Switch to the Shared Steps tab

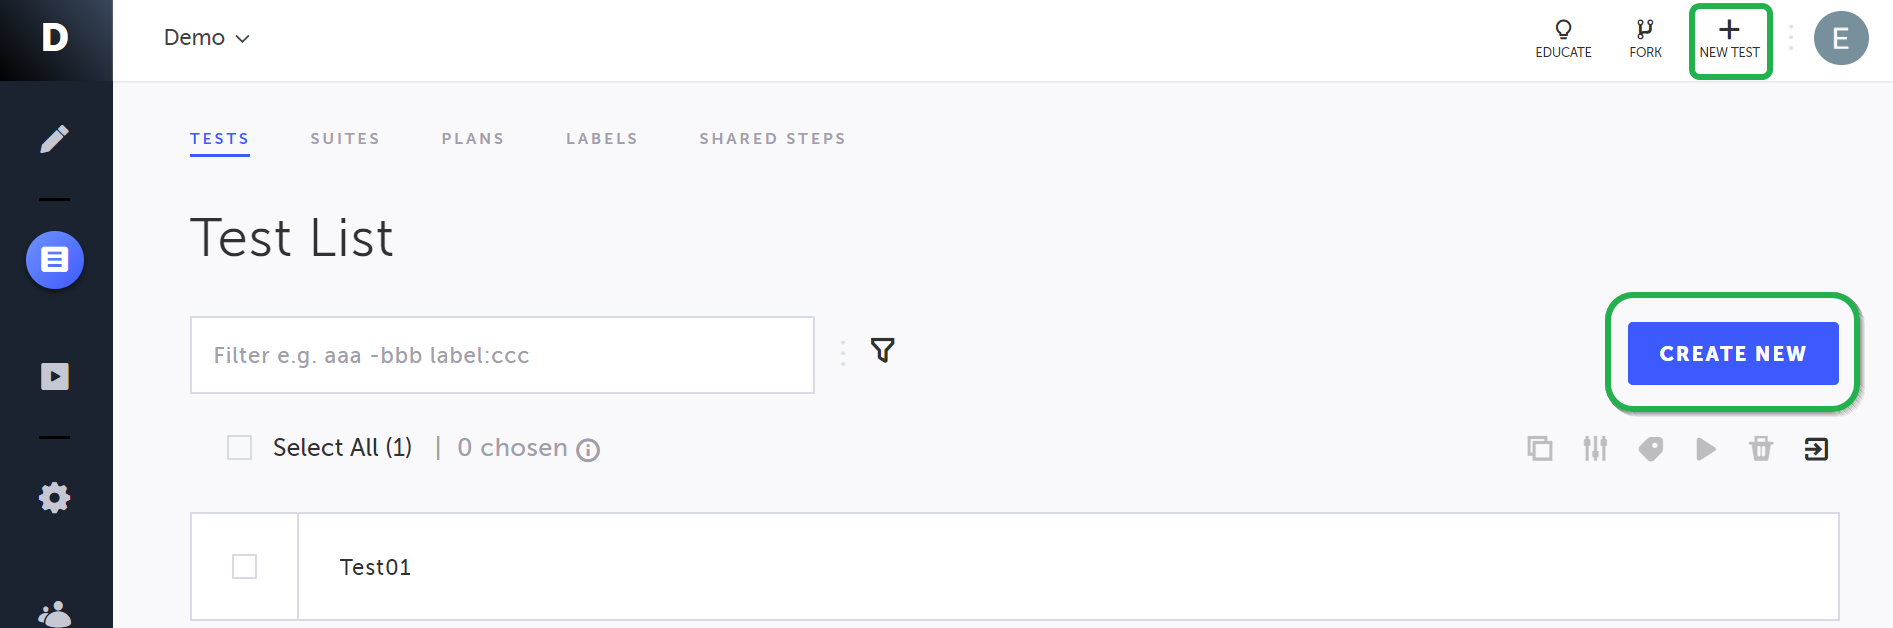click(x=772, y=139)
